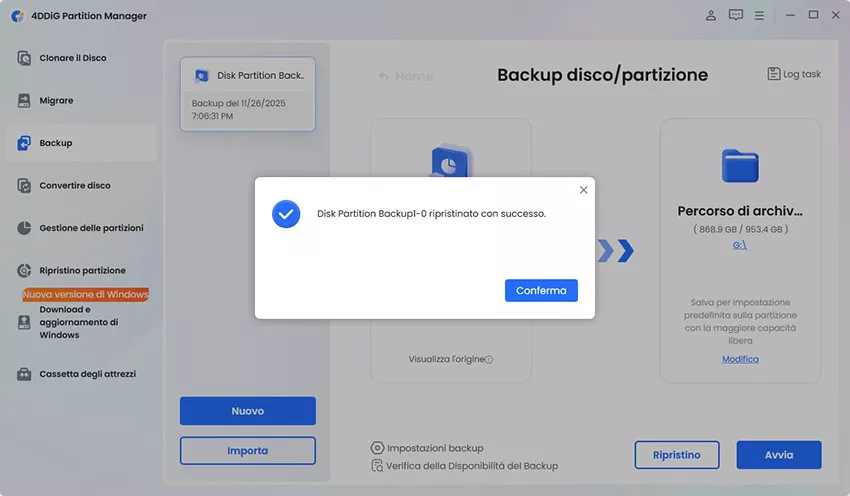This screenshot has width=850, height=496.
Task: Click the Percorso di archiv... heading
Action: click(740, 211)
